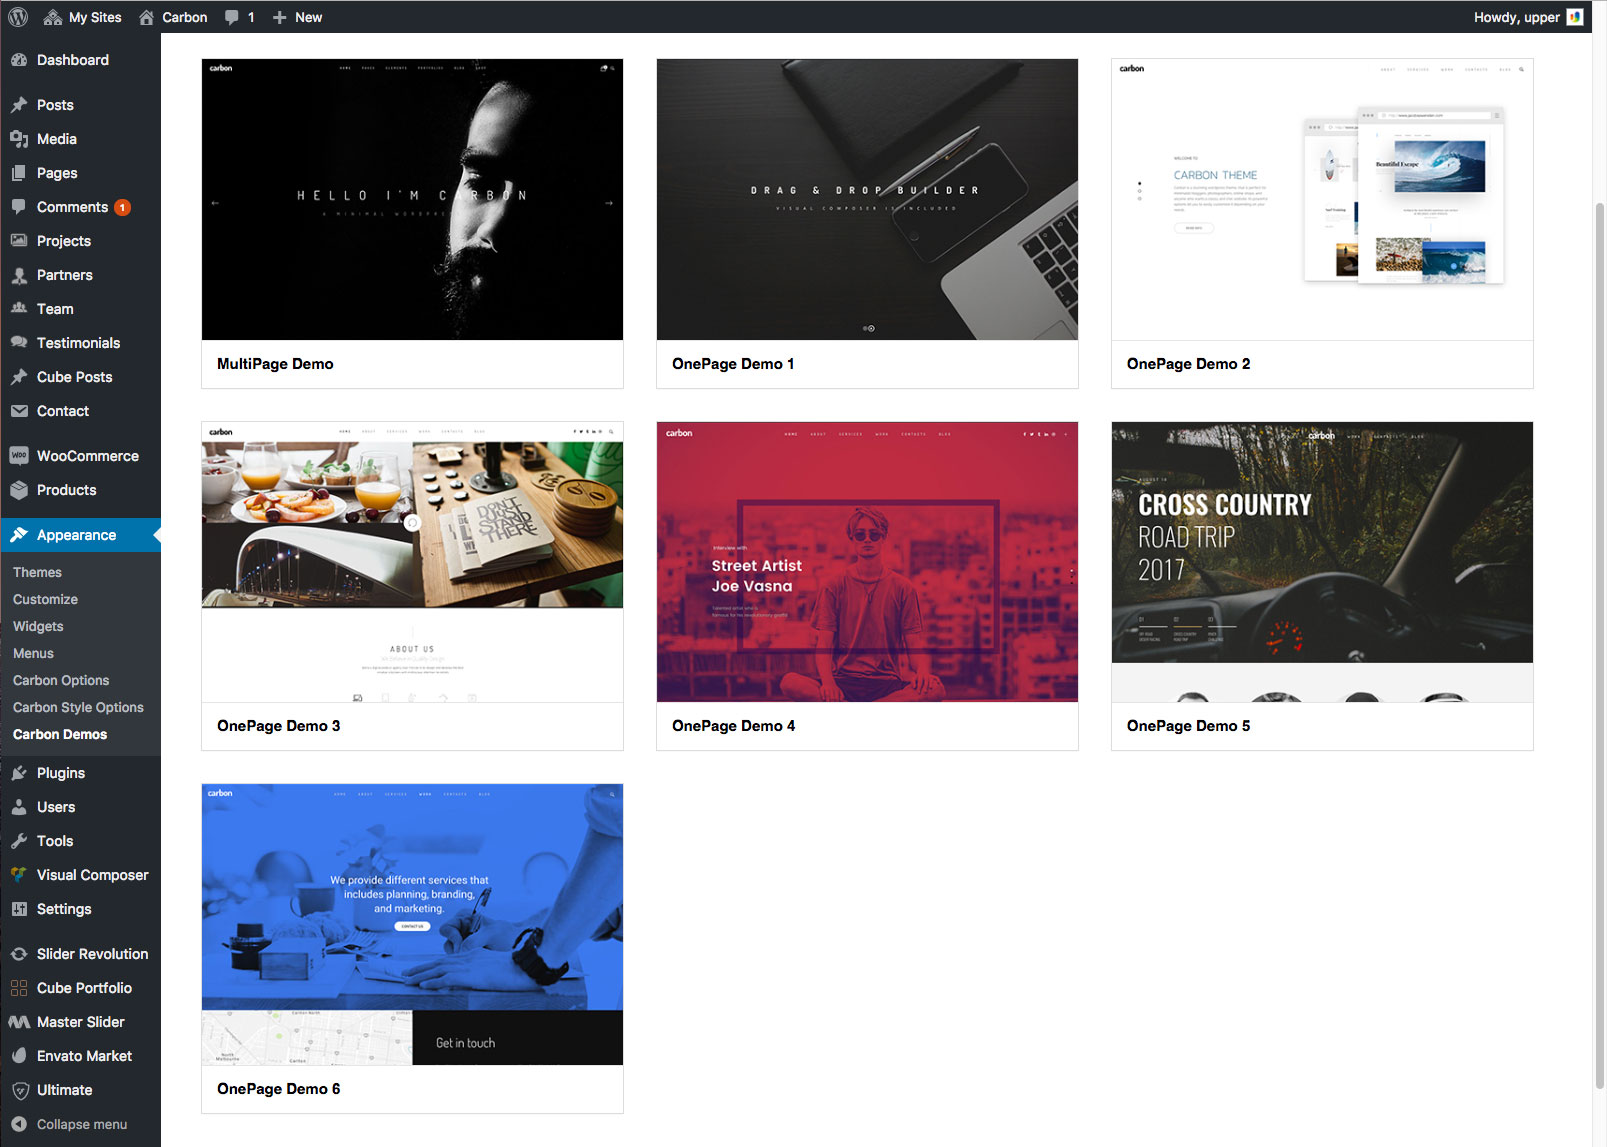
Task: Click the OnePage Demo 5 label
Action: [x=1188, y=726]
